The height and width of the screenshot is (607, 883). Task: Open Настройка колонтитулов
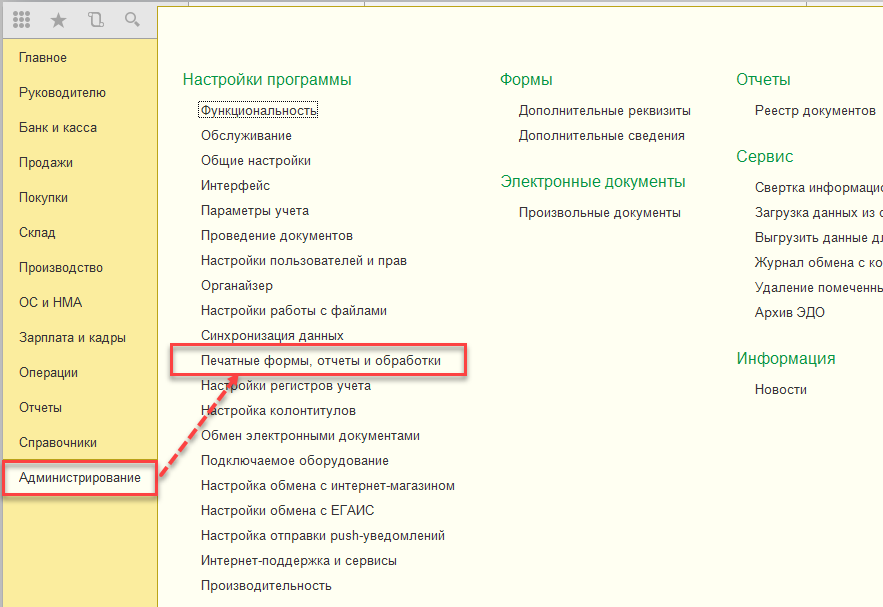(278, 410)
